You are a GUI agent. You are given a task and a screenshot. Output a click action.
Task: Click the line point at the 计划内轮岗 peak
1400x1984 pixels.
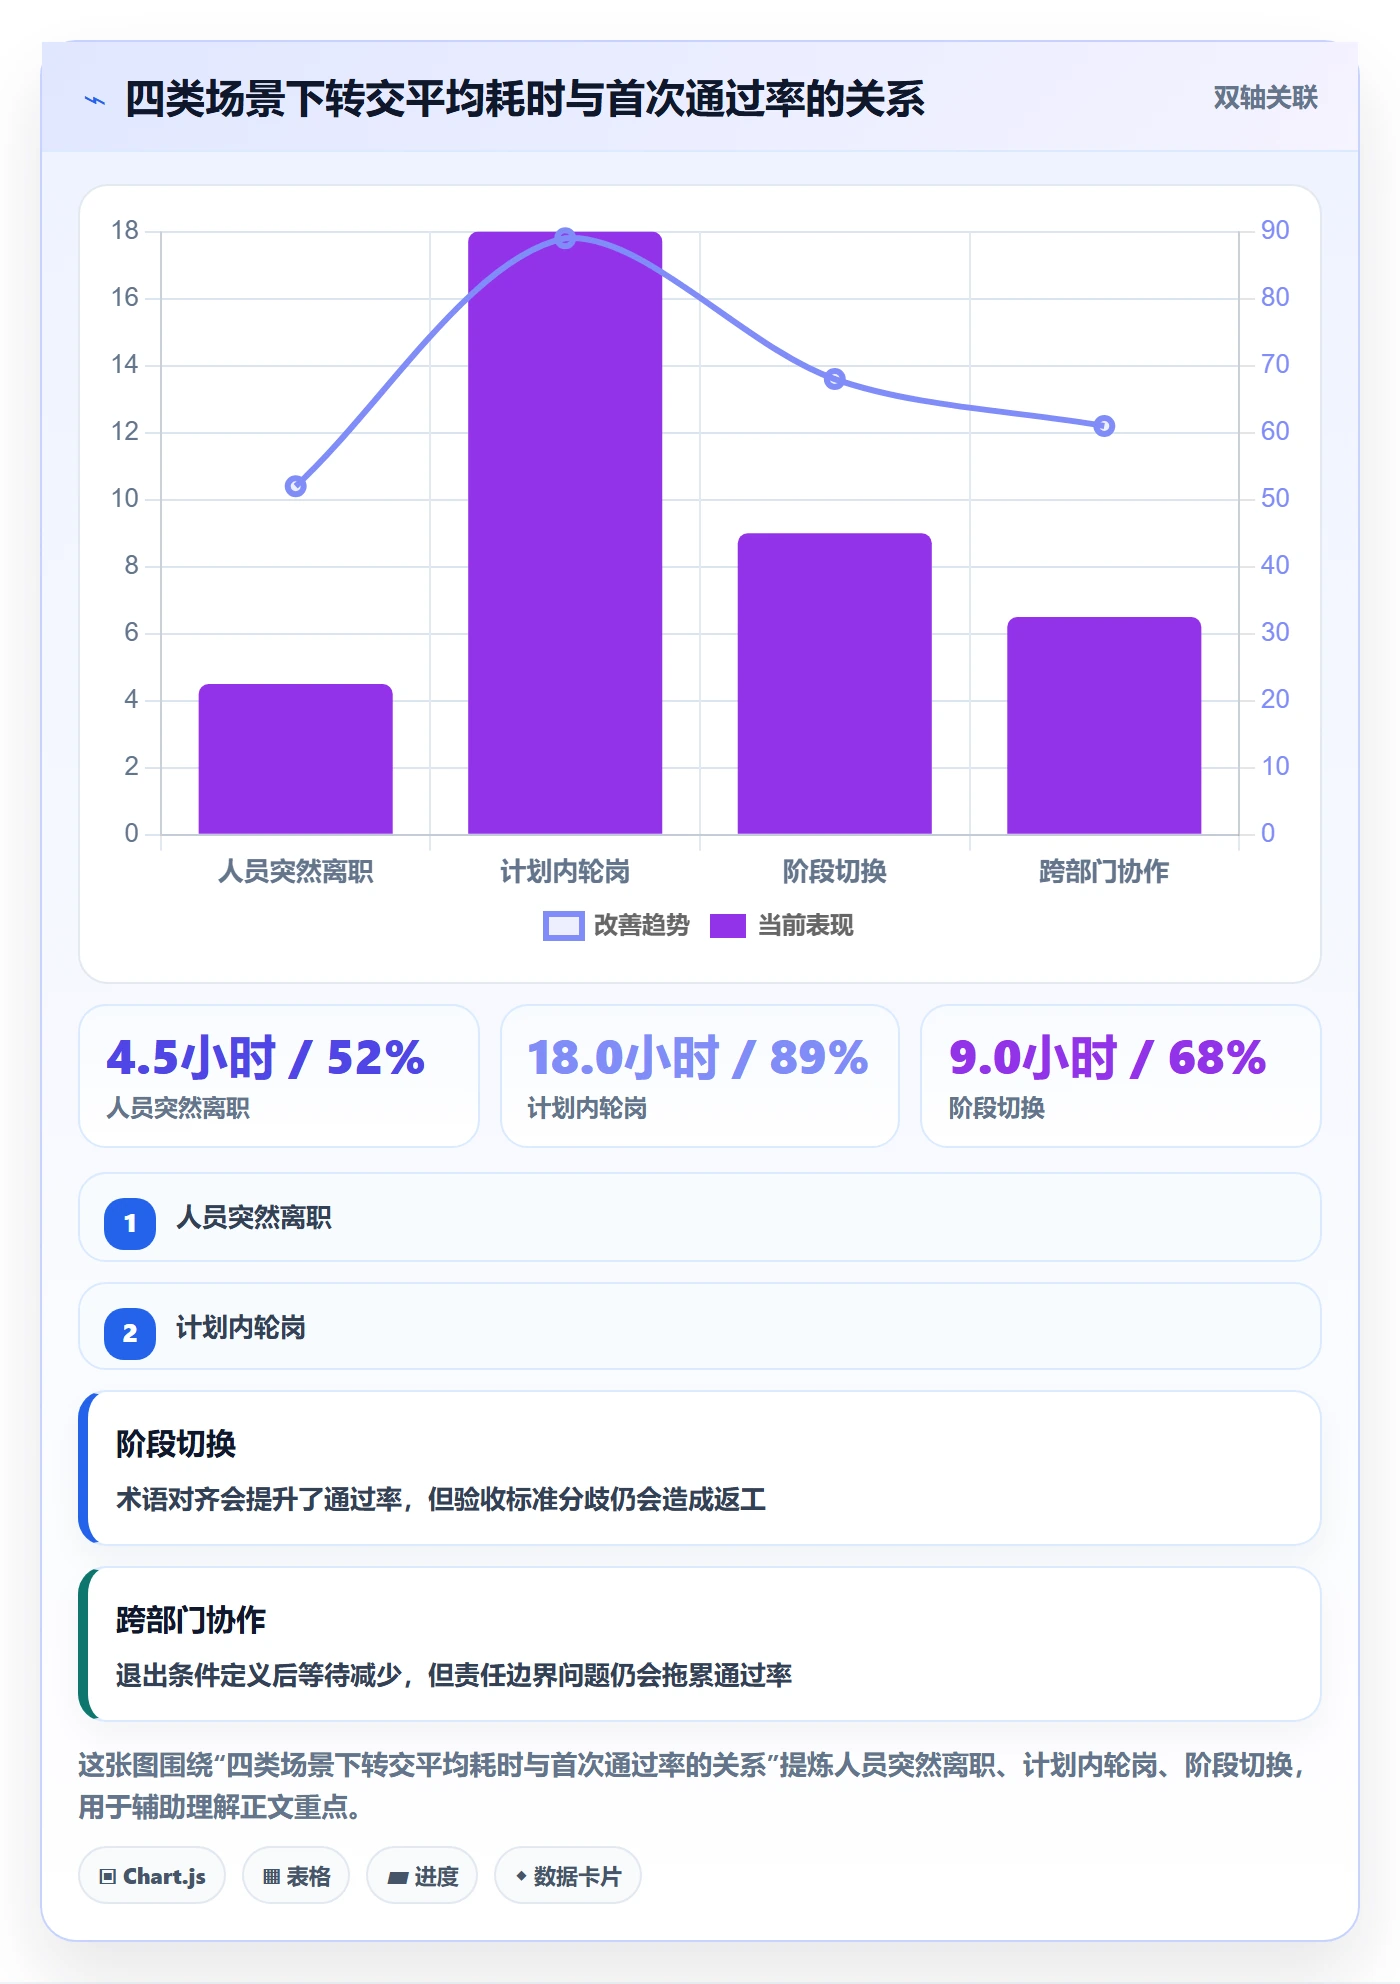click(x=565, y=238)
